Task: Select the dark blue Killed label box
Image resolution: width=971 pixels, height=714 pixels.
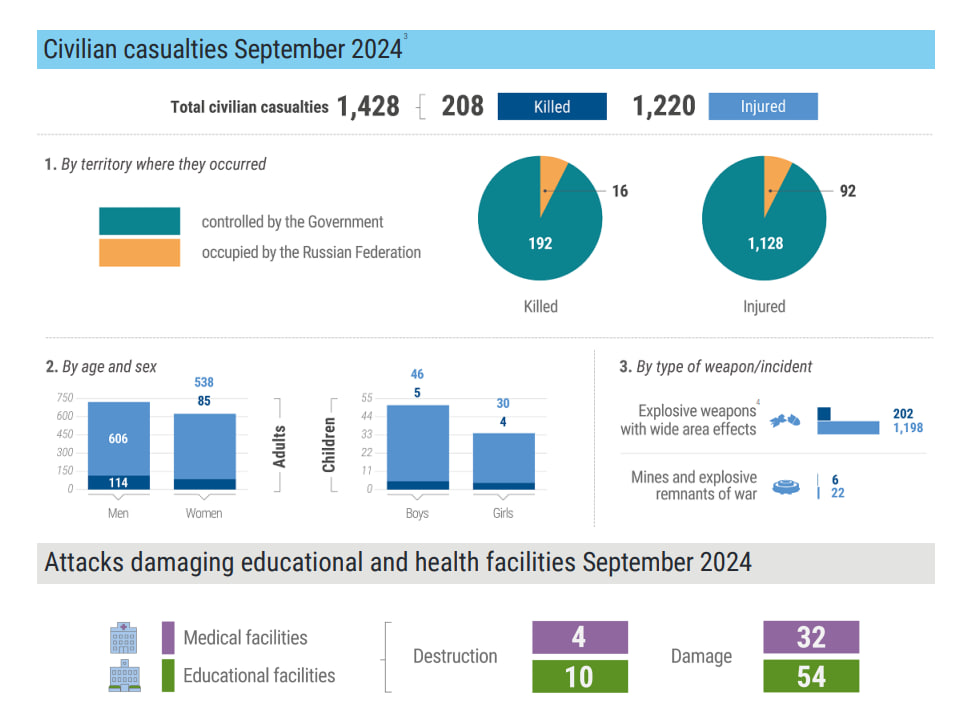Action: (552, 107)
